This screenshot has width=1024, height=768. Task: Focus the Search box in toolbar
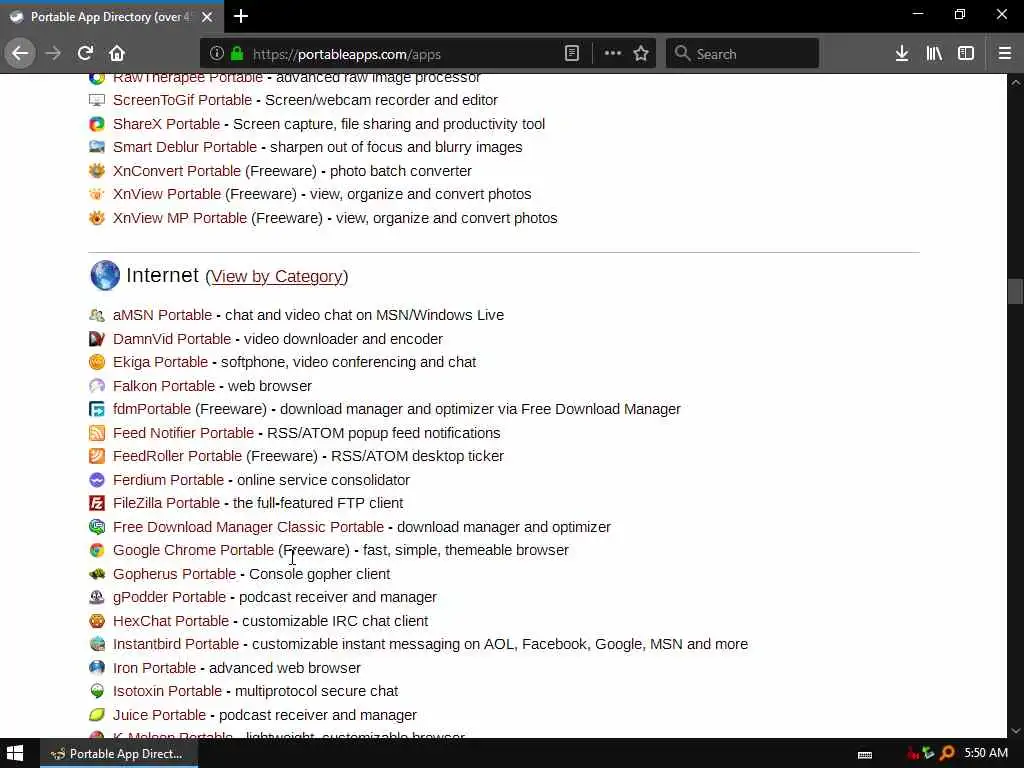click(742, 54)
